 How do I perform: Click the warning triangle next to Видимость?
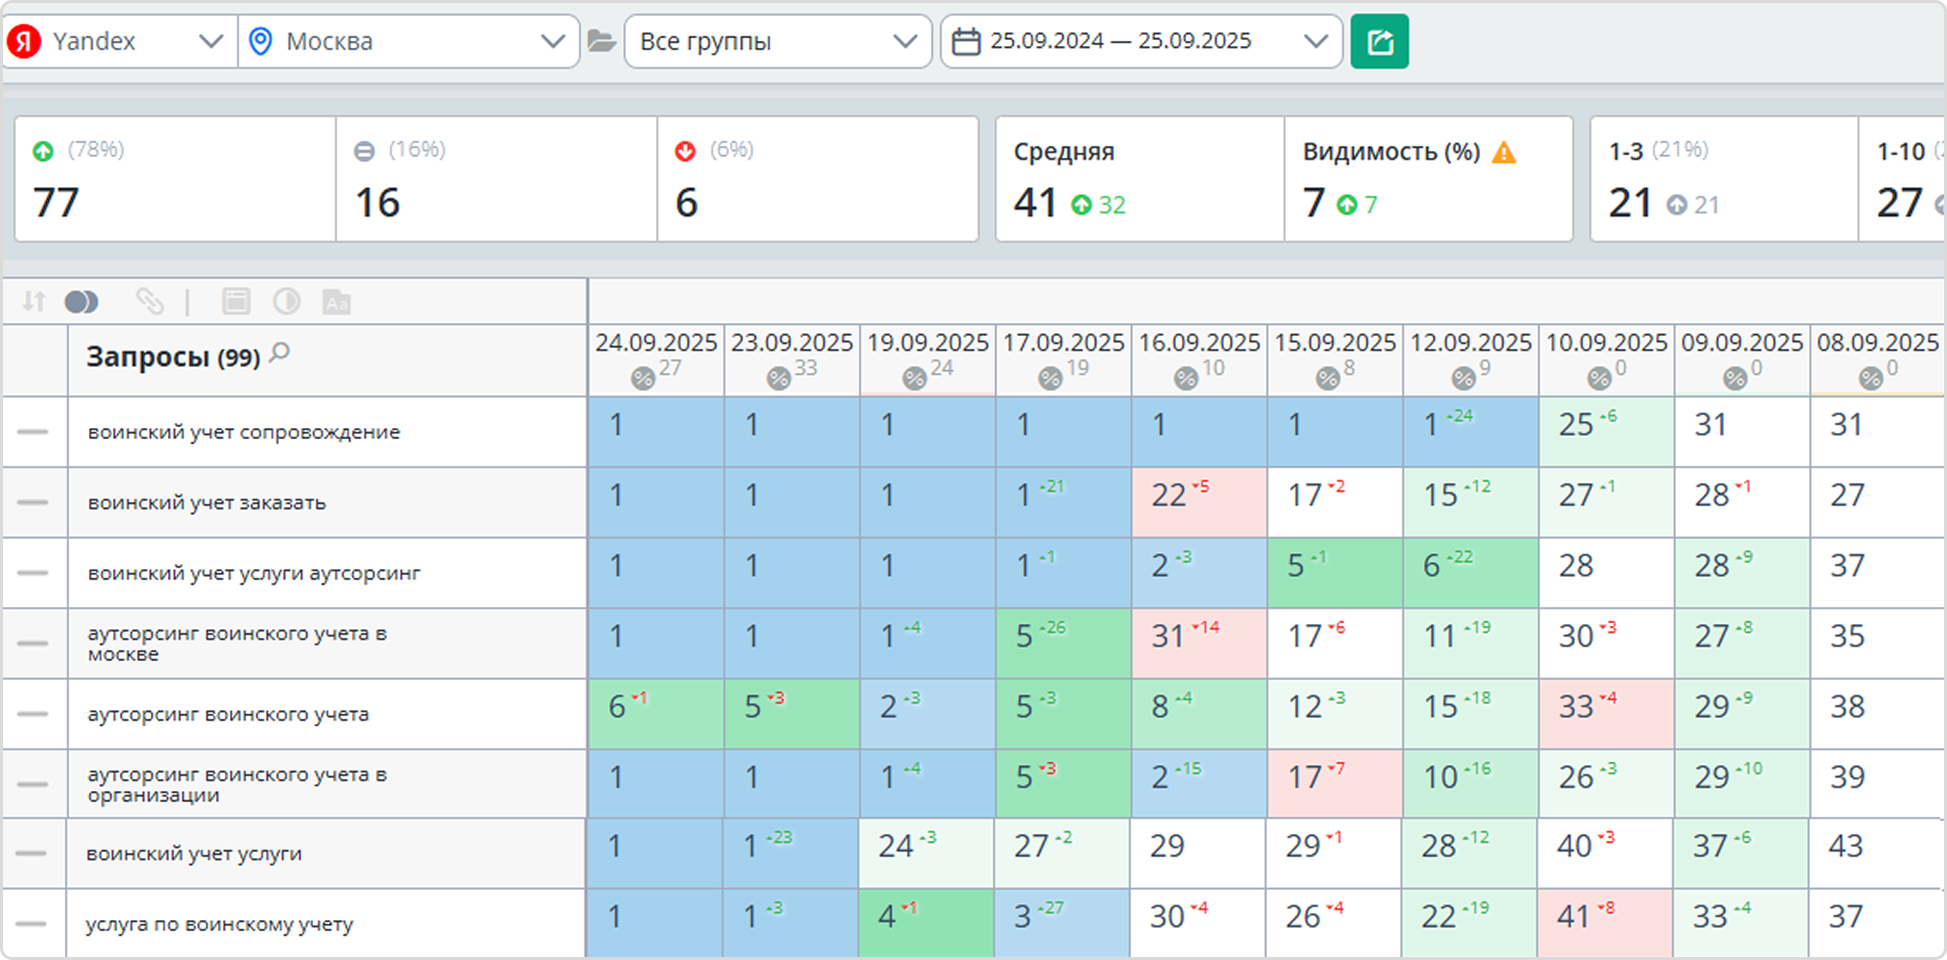pos(1503,153)
